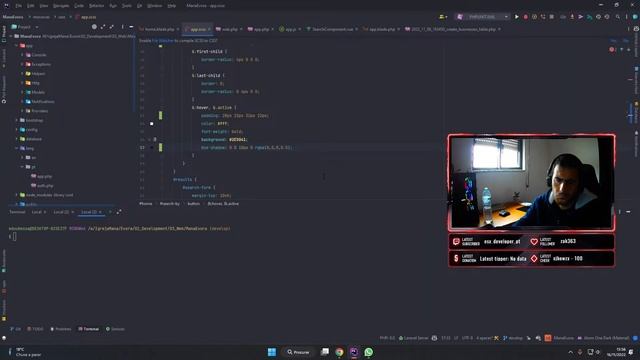This screenshot has width=640, height=360.
Task: Toggle the TODO tool window button at bottom
Action: tap(35, 329)
